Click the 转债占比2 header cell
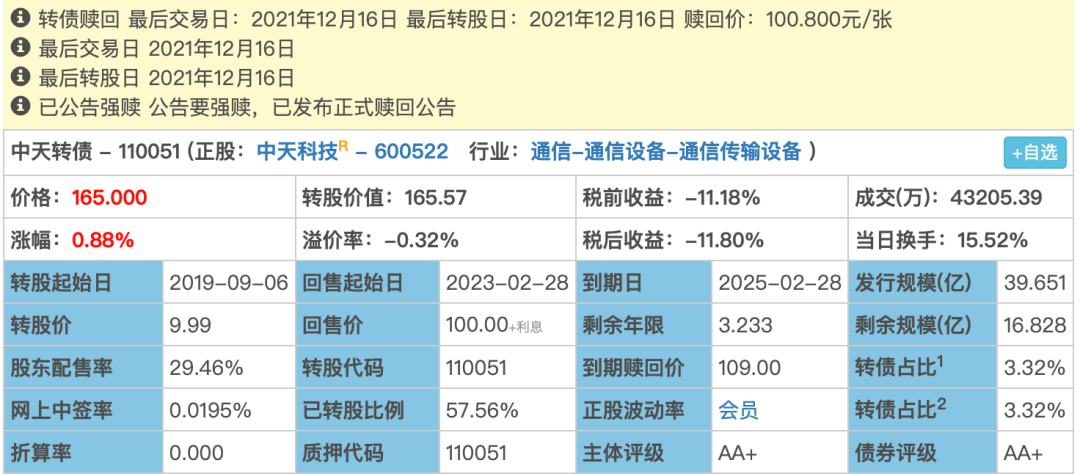 pyautogui.click(x=922, y=411)
